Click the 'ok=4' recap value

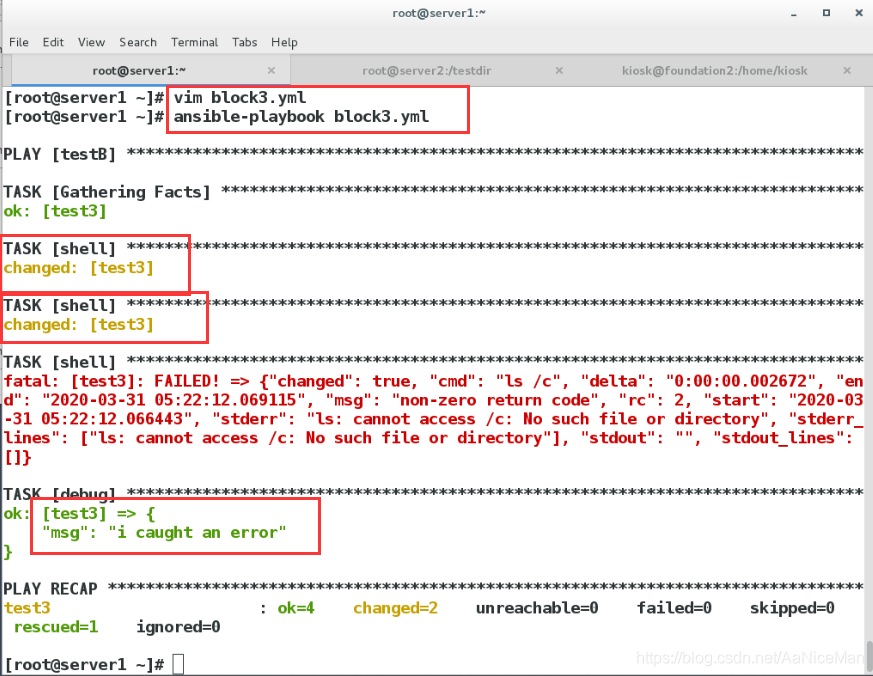tap(296, 608)
